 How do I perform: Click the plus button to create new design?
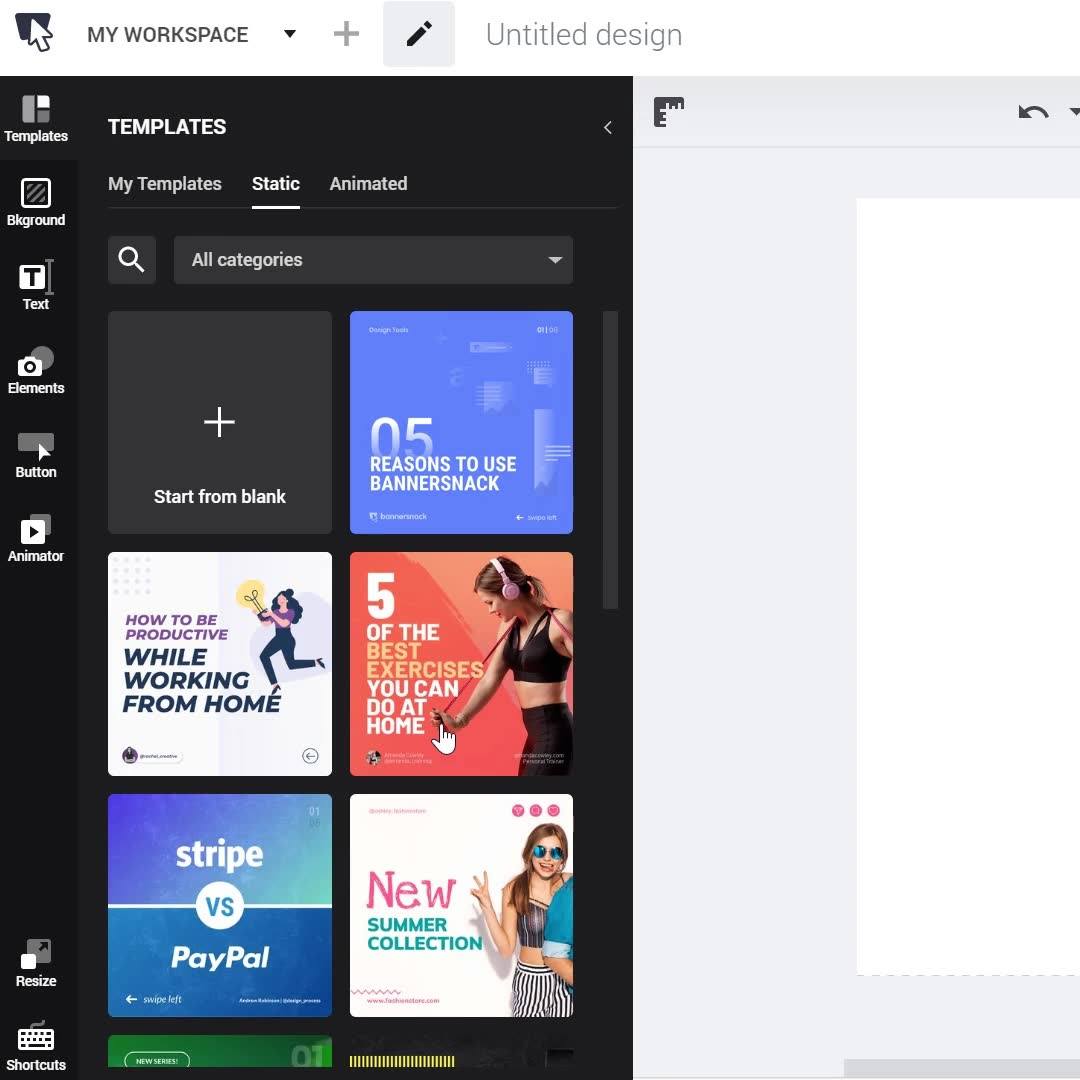346,34
